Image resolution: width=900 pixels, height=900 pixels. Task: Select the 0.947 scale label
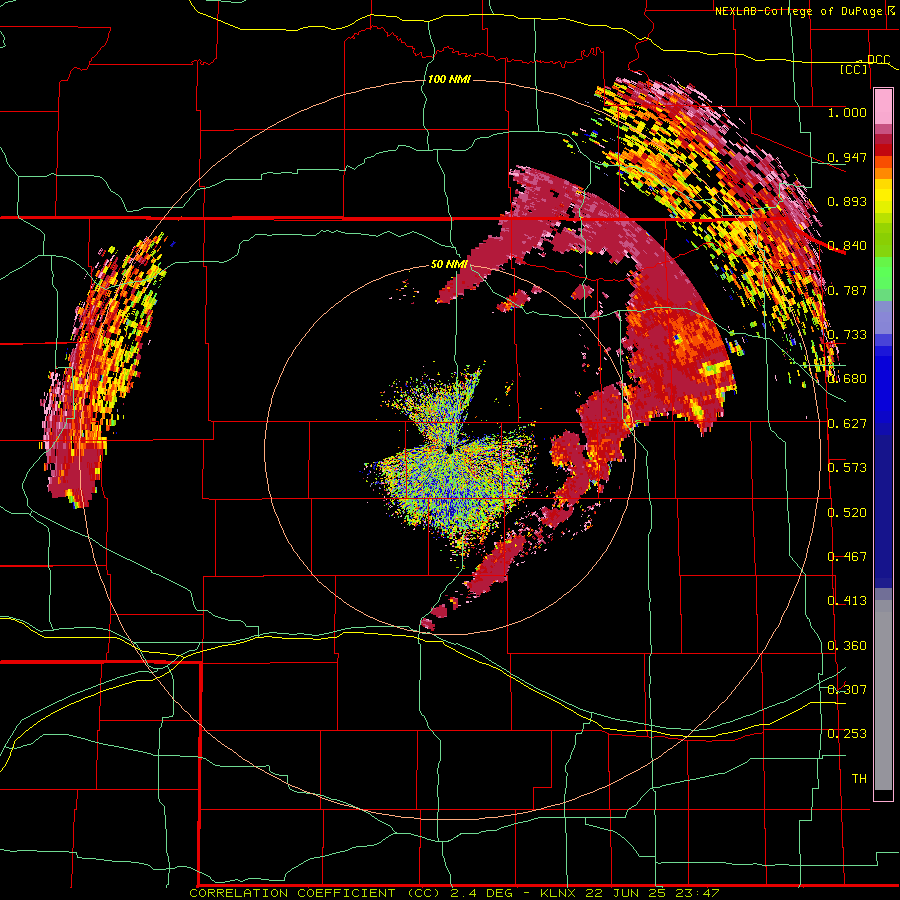tap(847, 157)
